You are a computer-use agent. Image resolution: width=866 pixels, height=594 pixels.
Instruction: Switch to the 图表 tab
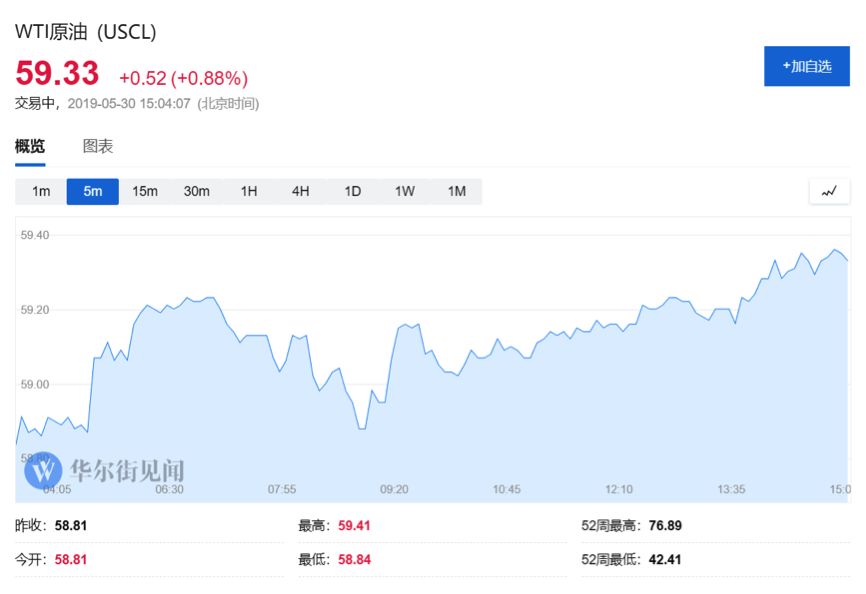pos(98,146)
